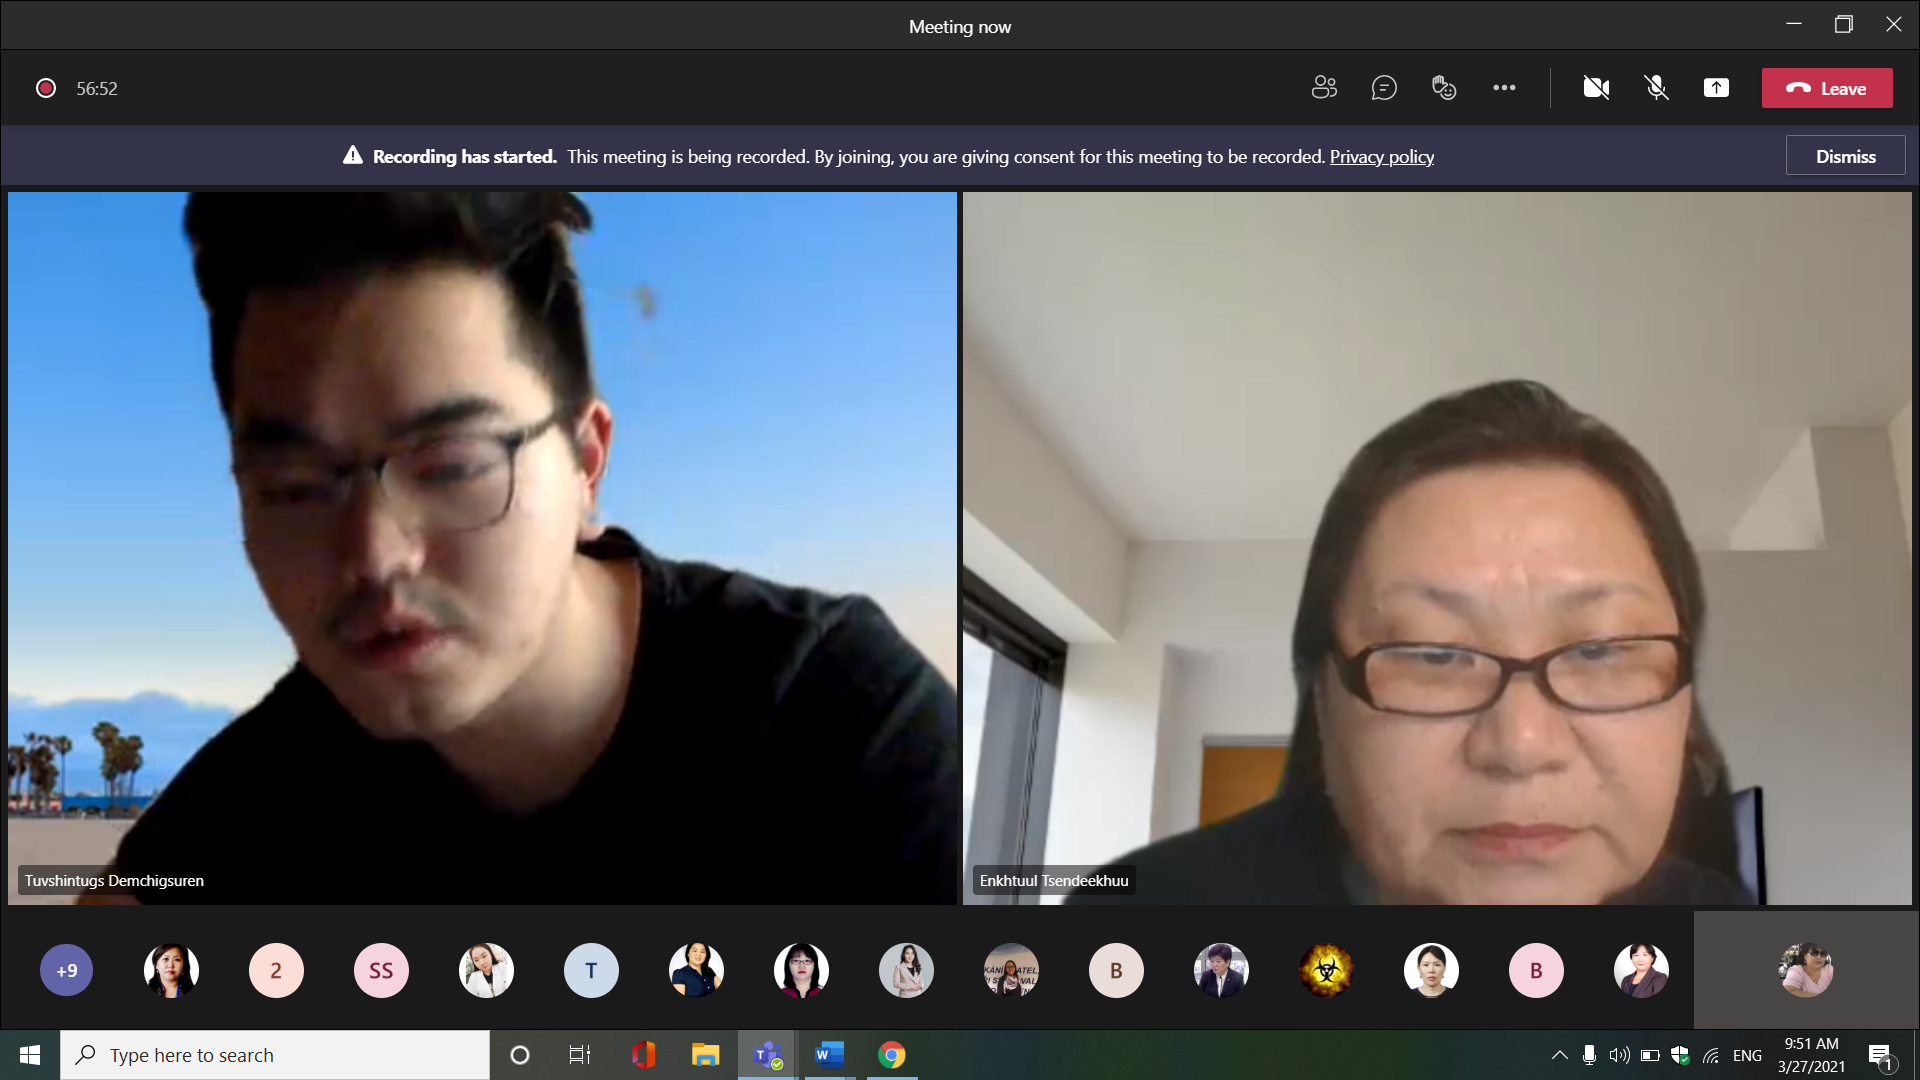Show the +9 more participants

pos(66,970)
